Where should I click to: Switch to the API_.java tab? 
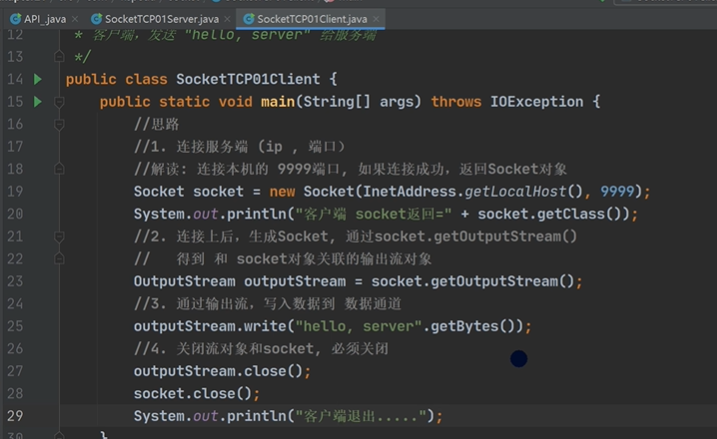coord(45,19)
